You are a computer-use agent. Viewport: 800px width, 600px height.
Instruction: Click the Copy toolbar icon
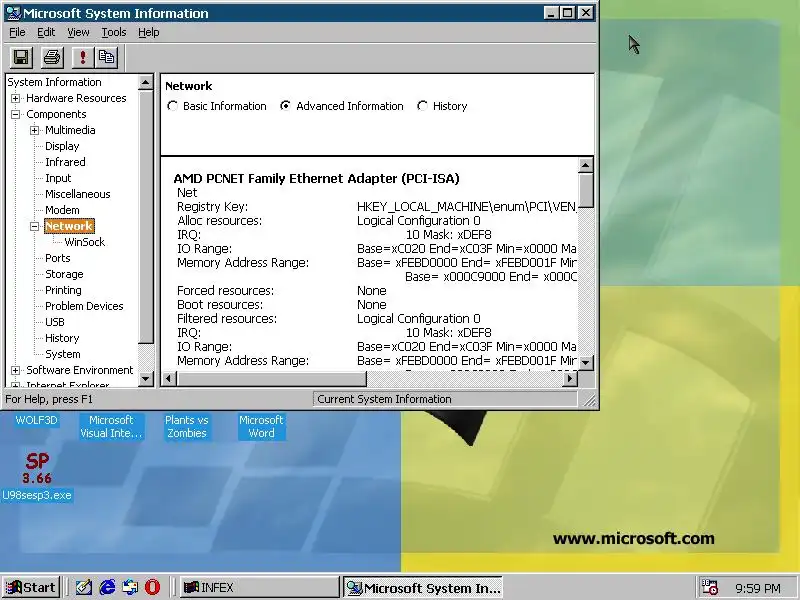point(106,57)
